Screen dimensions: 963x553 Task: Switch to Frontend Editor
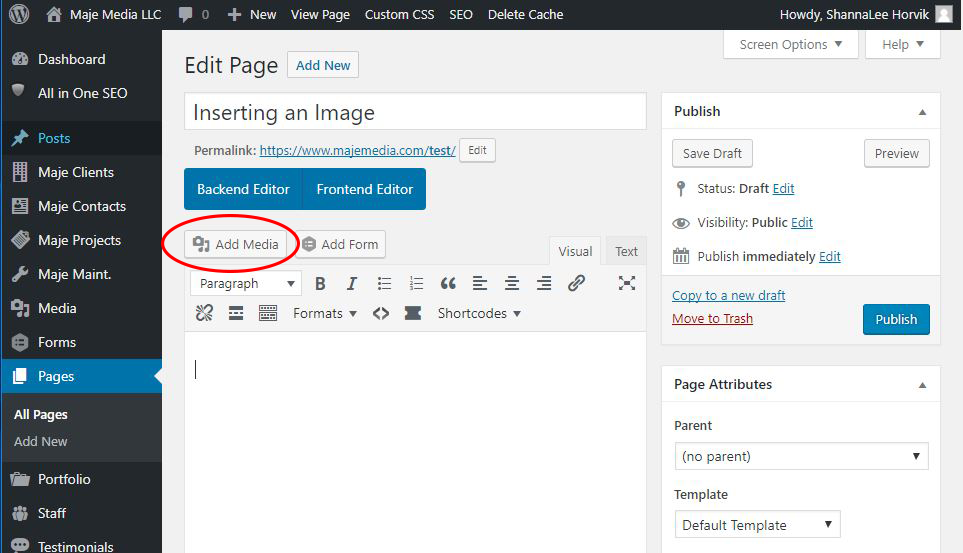[365, 189]
